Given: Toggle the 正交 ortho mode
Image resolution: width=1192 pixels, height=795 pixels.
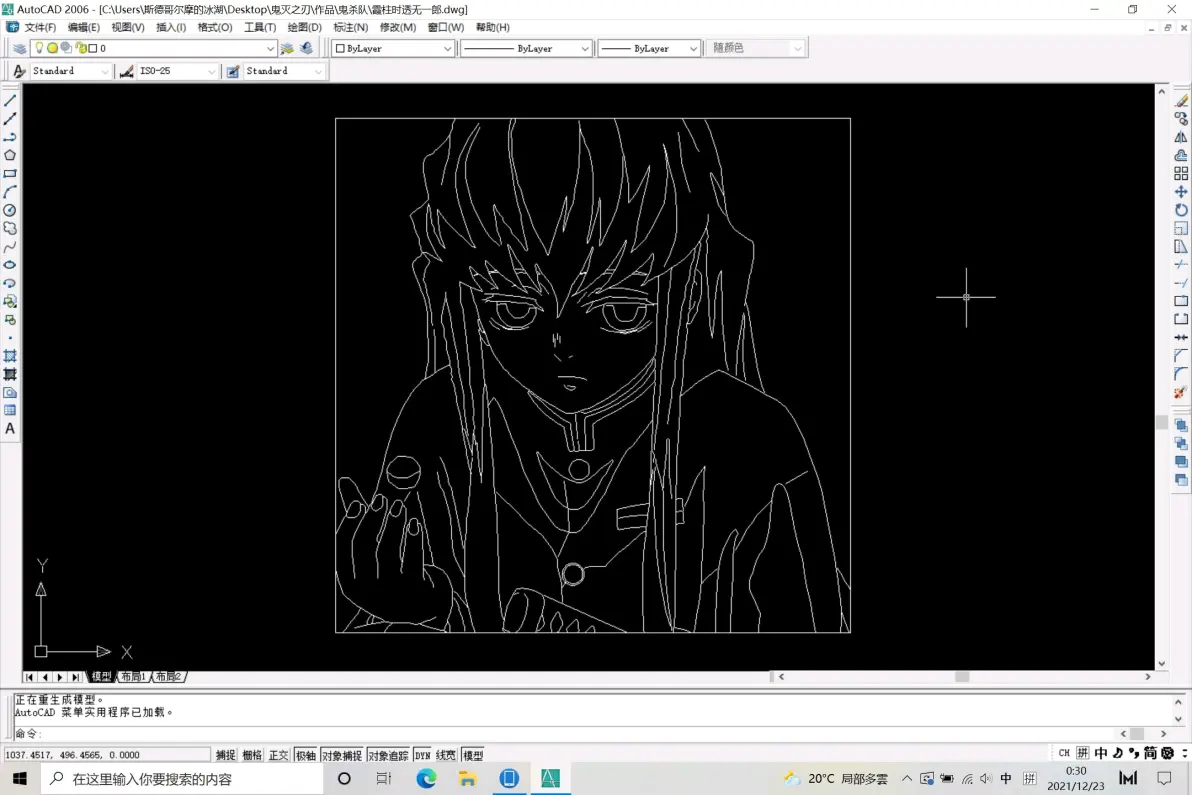Looking at the screenshot, I should (278, 755).
